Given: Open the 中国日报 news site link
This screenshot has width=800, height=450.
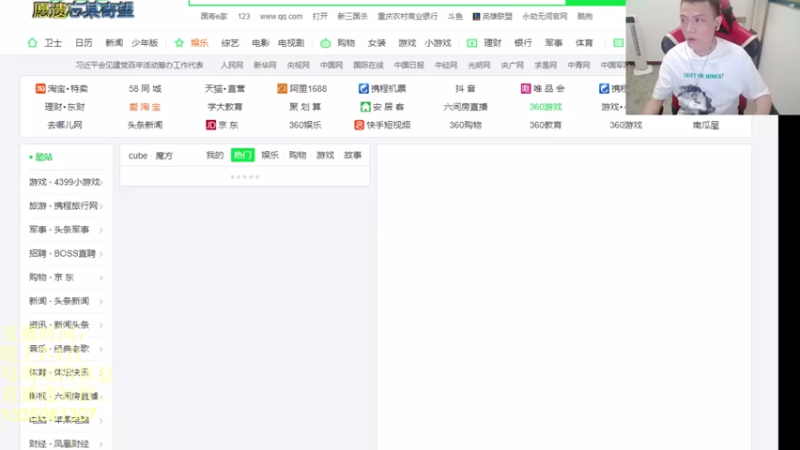Looking at the screenshot, I should point(409,65).
